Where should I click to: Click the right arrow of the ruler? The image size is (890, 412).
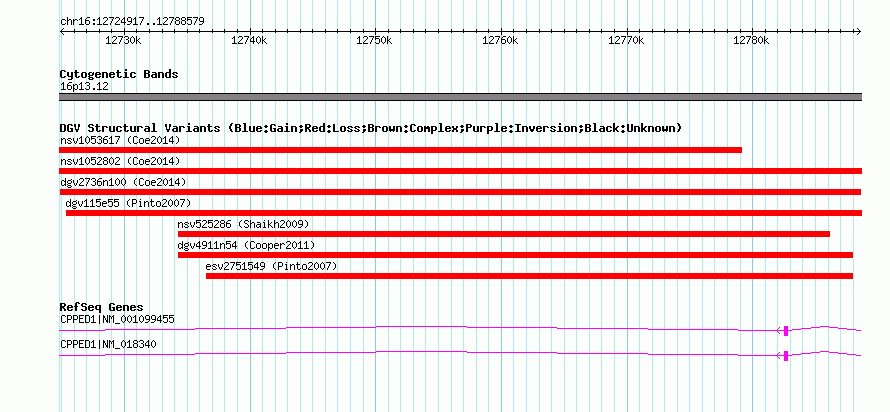(858, 32)
